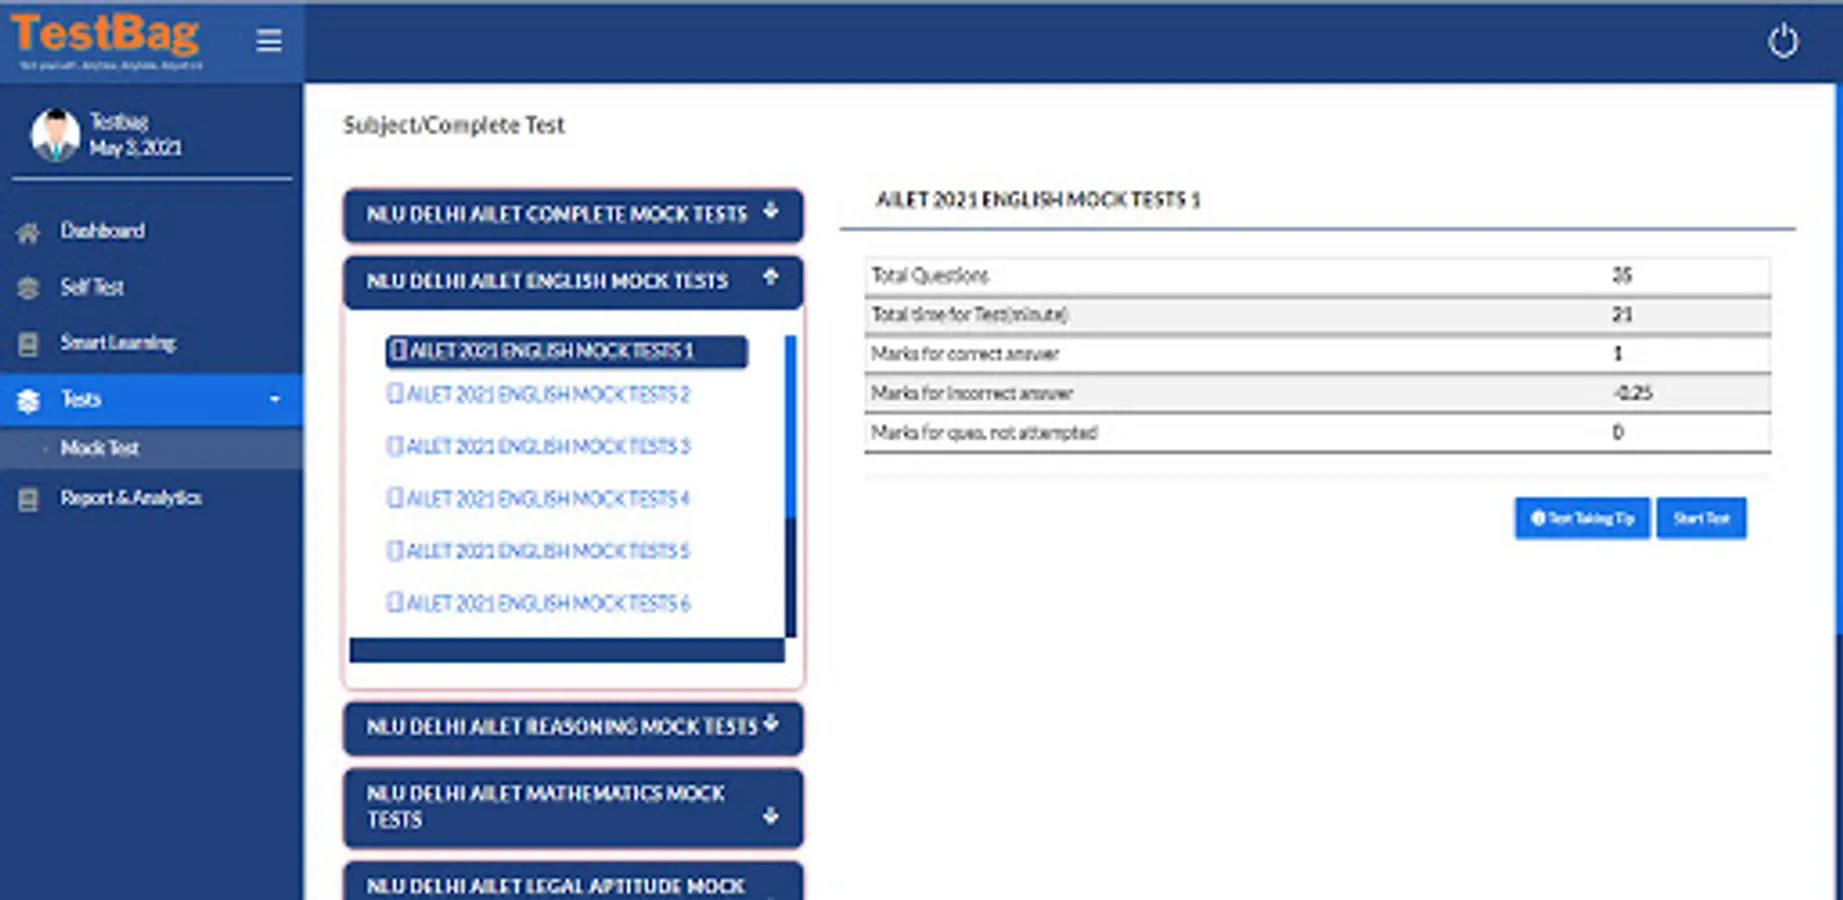Collapse NLU Delhi AILET English Mock Tests
Viewport: 1843px width, 900px height.
573,281
